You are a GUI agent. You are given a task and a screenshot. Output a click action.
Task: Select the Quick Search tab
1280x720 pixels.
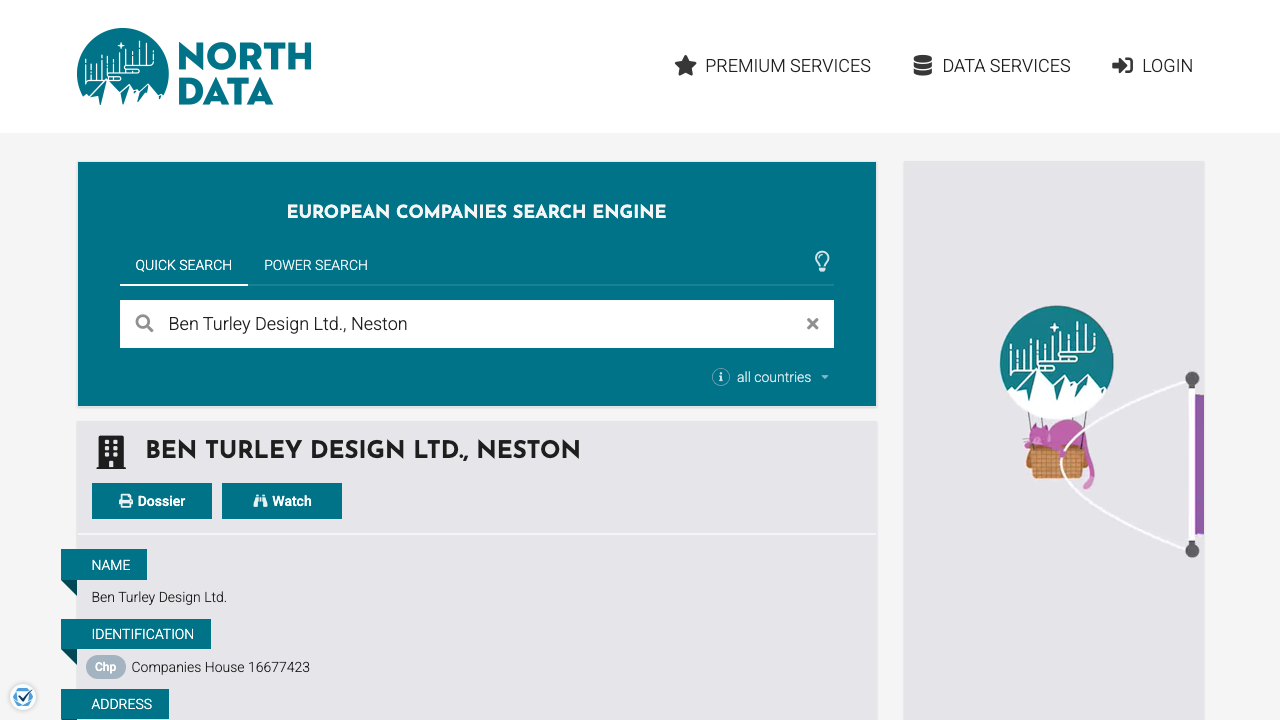tap(184, 265)
